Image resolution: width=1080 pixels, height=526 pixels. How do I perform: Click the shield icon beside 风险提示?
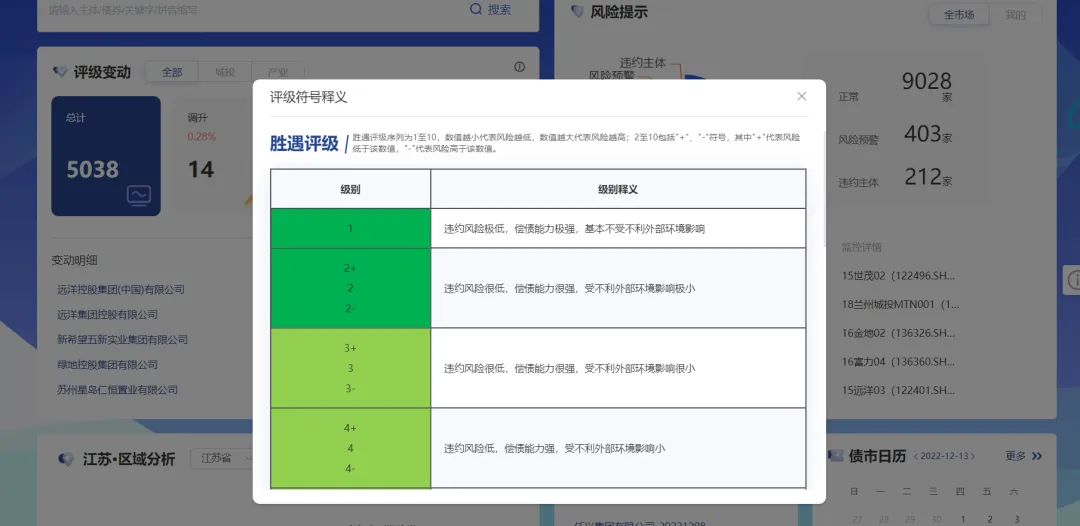pyautogui.click(x=577, y=12)
